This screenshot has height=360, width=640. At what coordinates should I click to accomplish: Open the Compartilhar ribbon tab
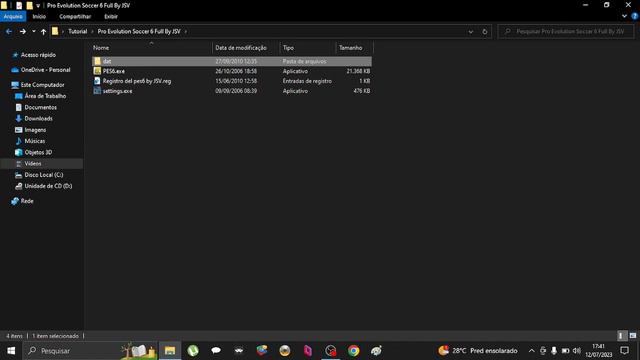point(75,16)
